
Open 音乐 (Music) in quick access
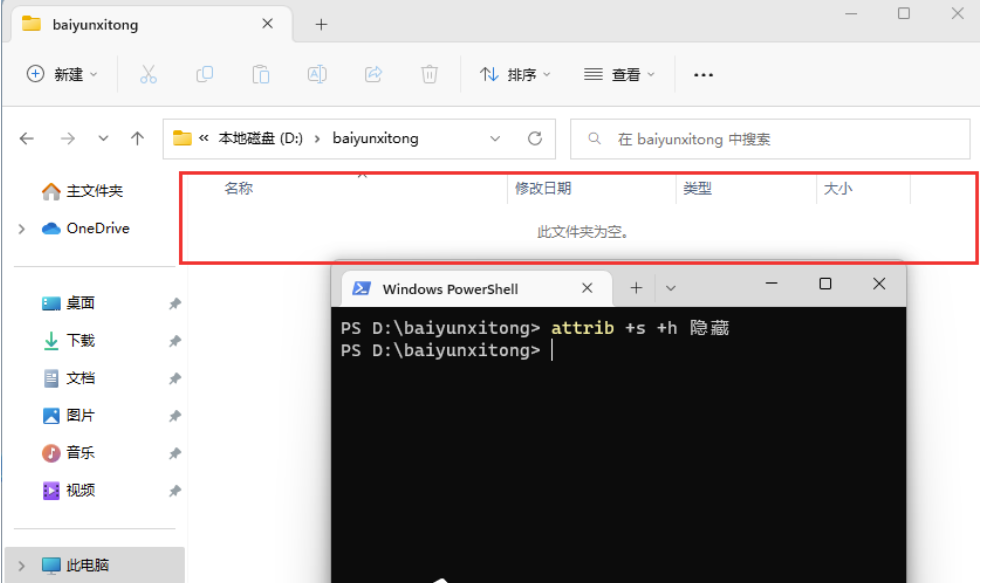click(x=68, y=453)
